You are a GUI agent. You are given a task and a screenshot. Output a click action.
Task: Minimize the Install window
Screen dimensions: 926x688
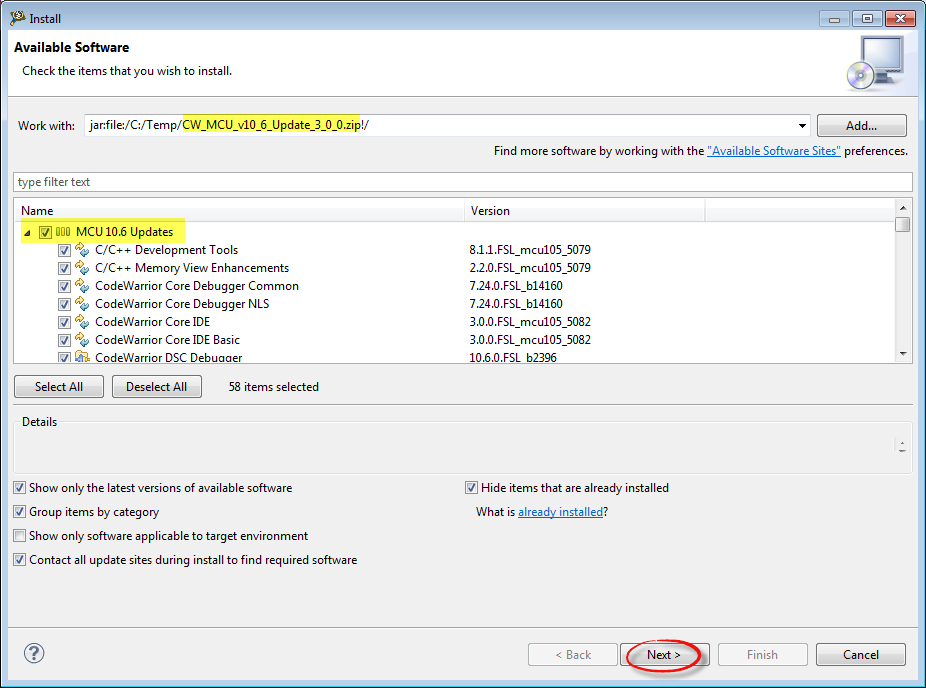(x=834, y=19)
